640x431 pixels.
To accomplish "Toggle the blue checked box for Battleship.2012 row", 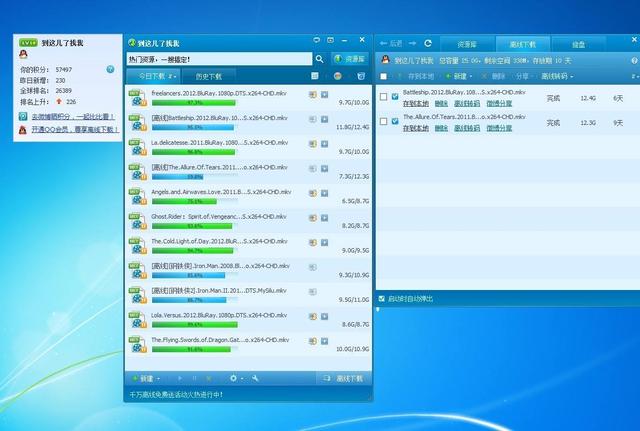I will [395, 97].
